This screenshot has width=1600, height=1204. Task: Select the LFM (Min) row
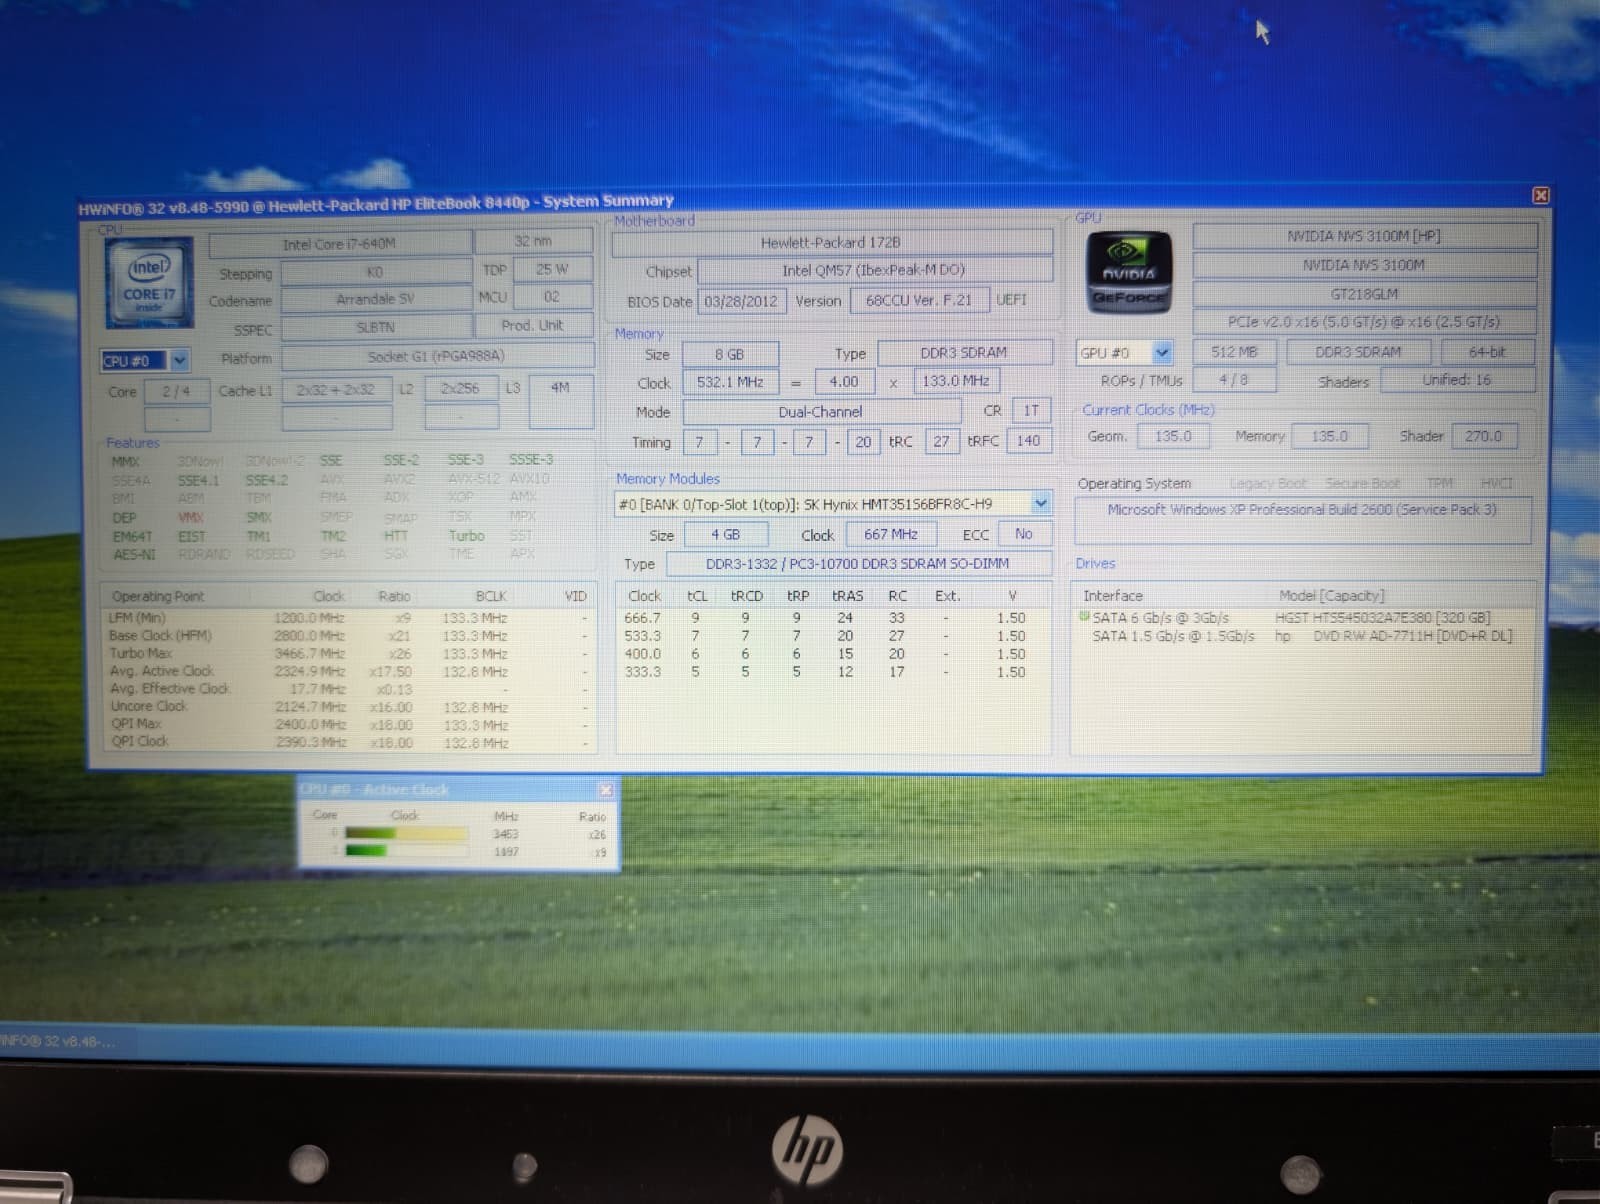click(x=348, y=617)
